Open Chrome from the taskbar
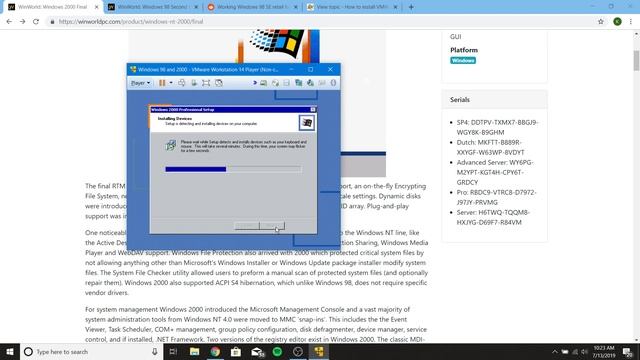 pyautogui.click(x=215, y=351)
